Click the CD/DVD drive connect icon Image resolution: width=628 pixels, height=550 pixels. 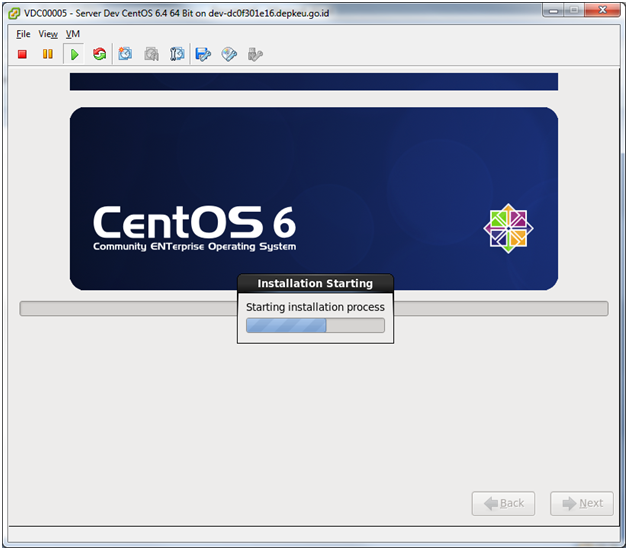click(x=229, y=54)
